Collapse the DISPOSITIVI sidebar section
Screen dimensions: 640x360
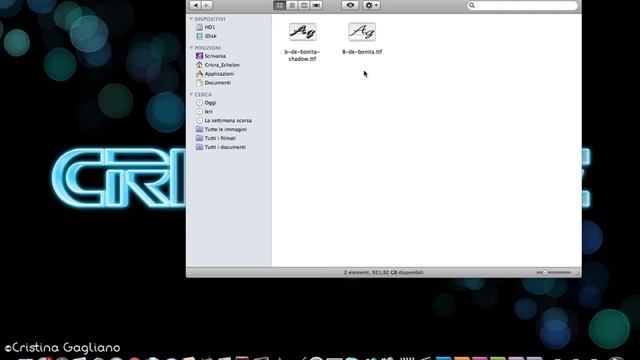(191, 19)
